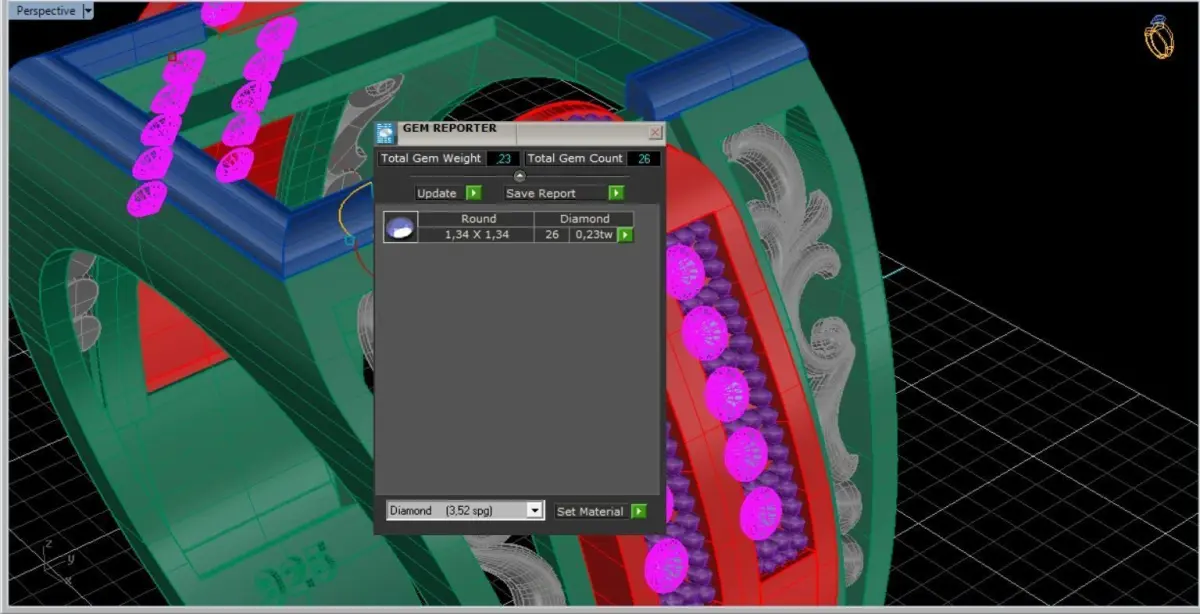Click the XYZ axis indicator in viewport
This screenshot has height=614, width=1200.
(x=61, y=561)
